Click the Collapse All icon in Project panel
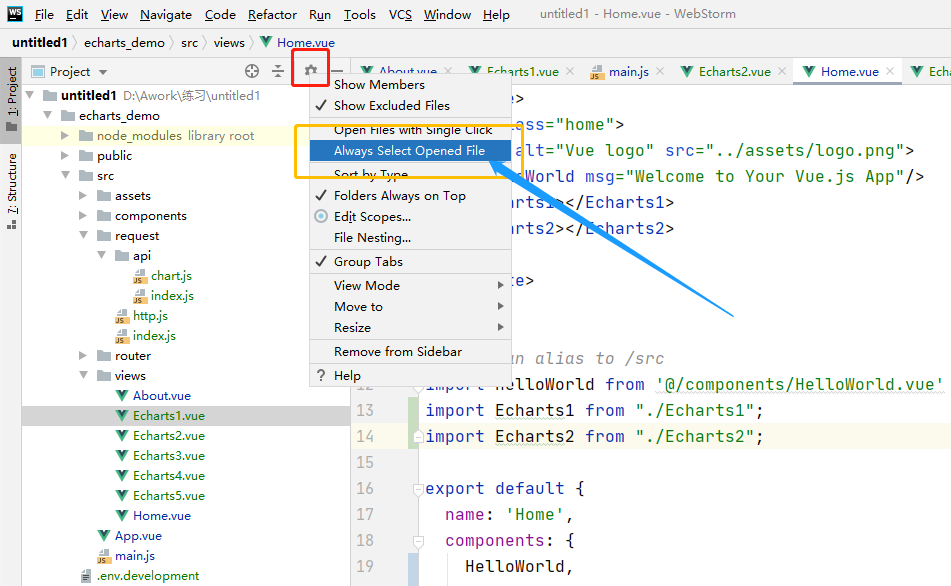The image size is (951, 586). (x=278, y=72)
